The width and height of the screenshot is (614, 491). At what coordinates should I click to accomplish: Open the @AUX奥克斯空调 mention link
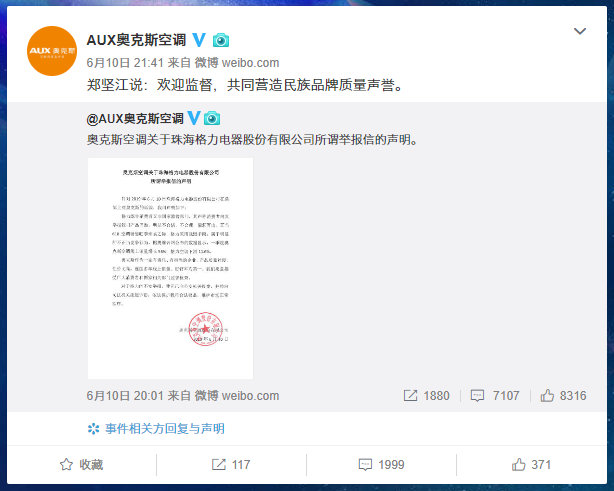(135, 118)
